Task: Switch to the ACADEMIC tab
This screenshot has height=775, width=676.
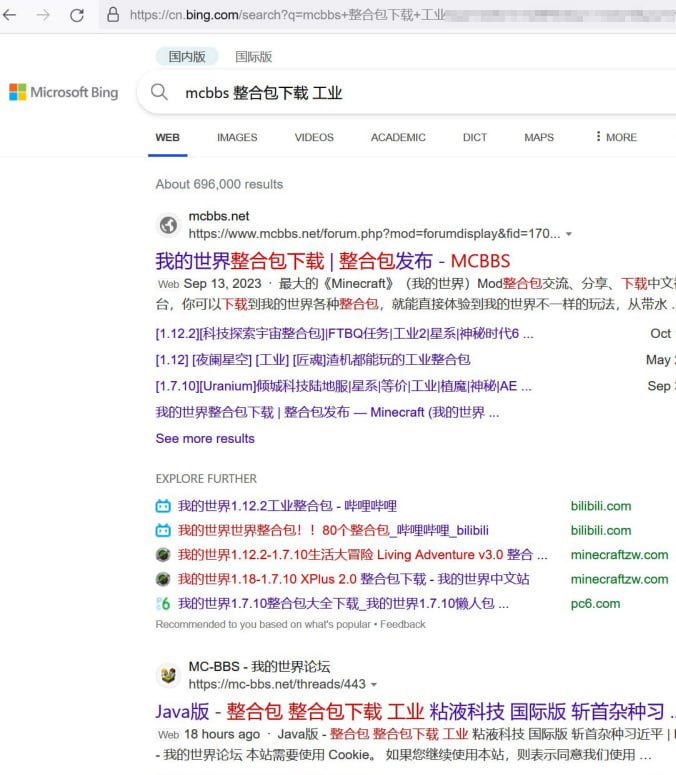Action: point(398,137)
